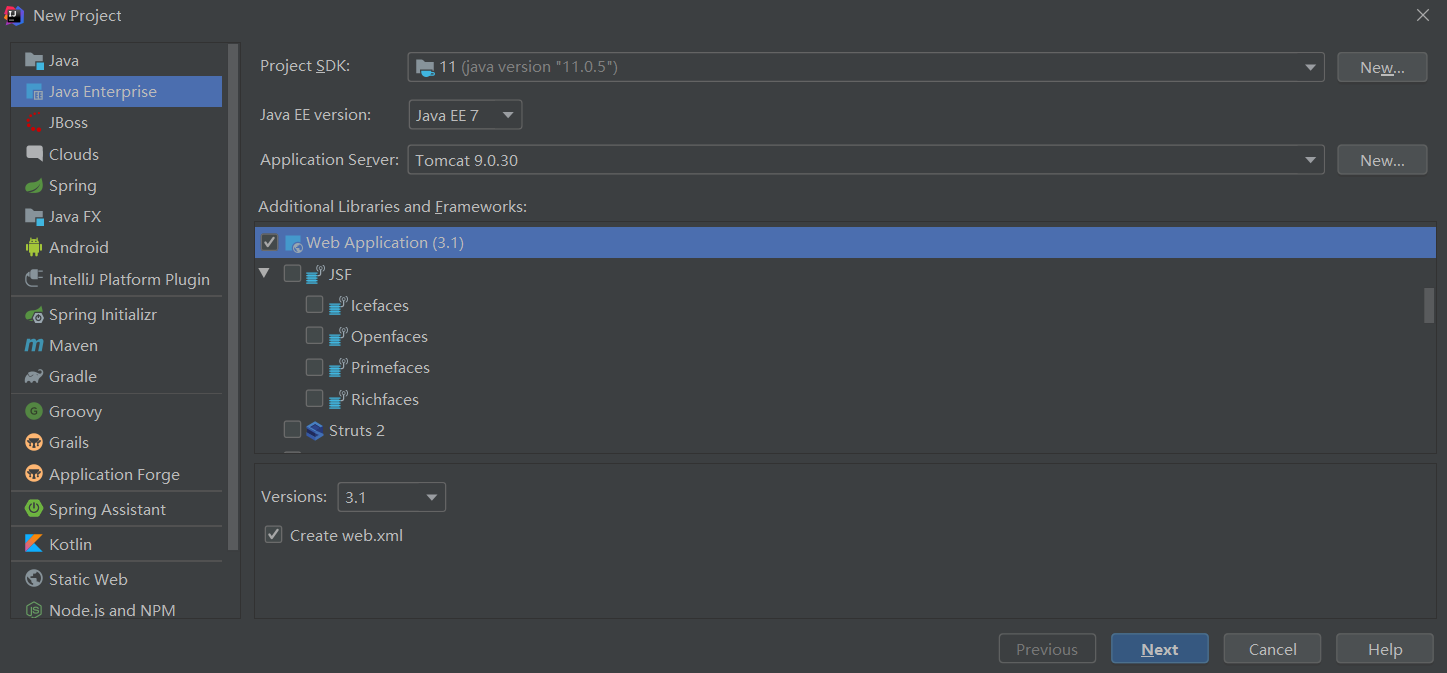Click the frameworks list scrollbar thumb
The height and width of the screenshot is (673, 1447).
(1430, 305)
